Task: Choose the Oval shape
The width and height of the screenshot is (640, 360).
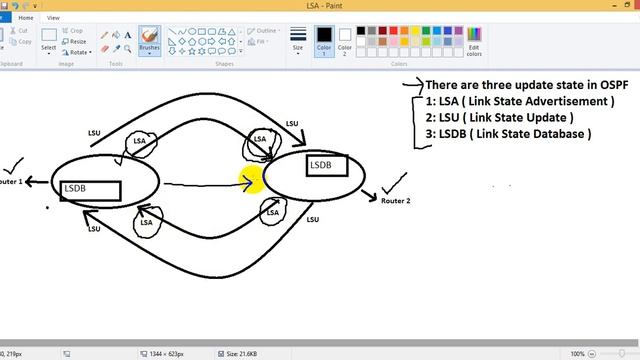Action: (x=192, y=31)
